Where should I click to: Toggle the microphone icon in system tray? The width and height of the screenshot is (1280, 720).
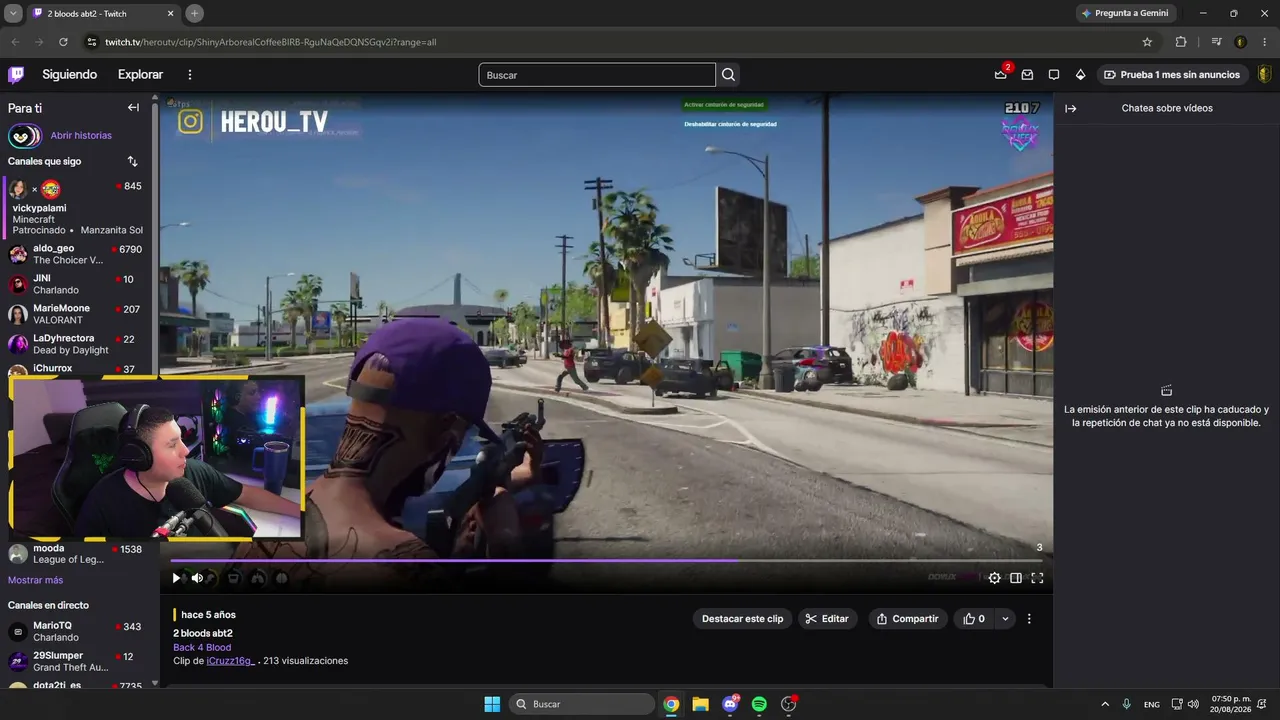click(x=1127, y=704)
